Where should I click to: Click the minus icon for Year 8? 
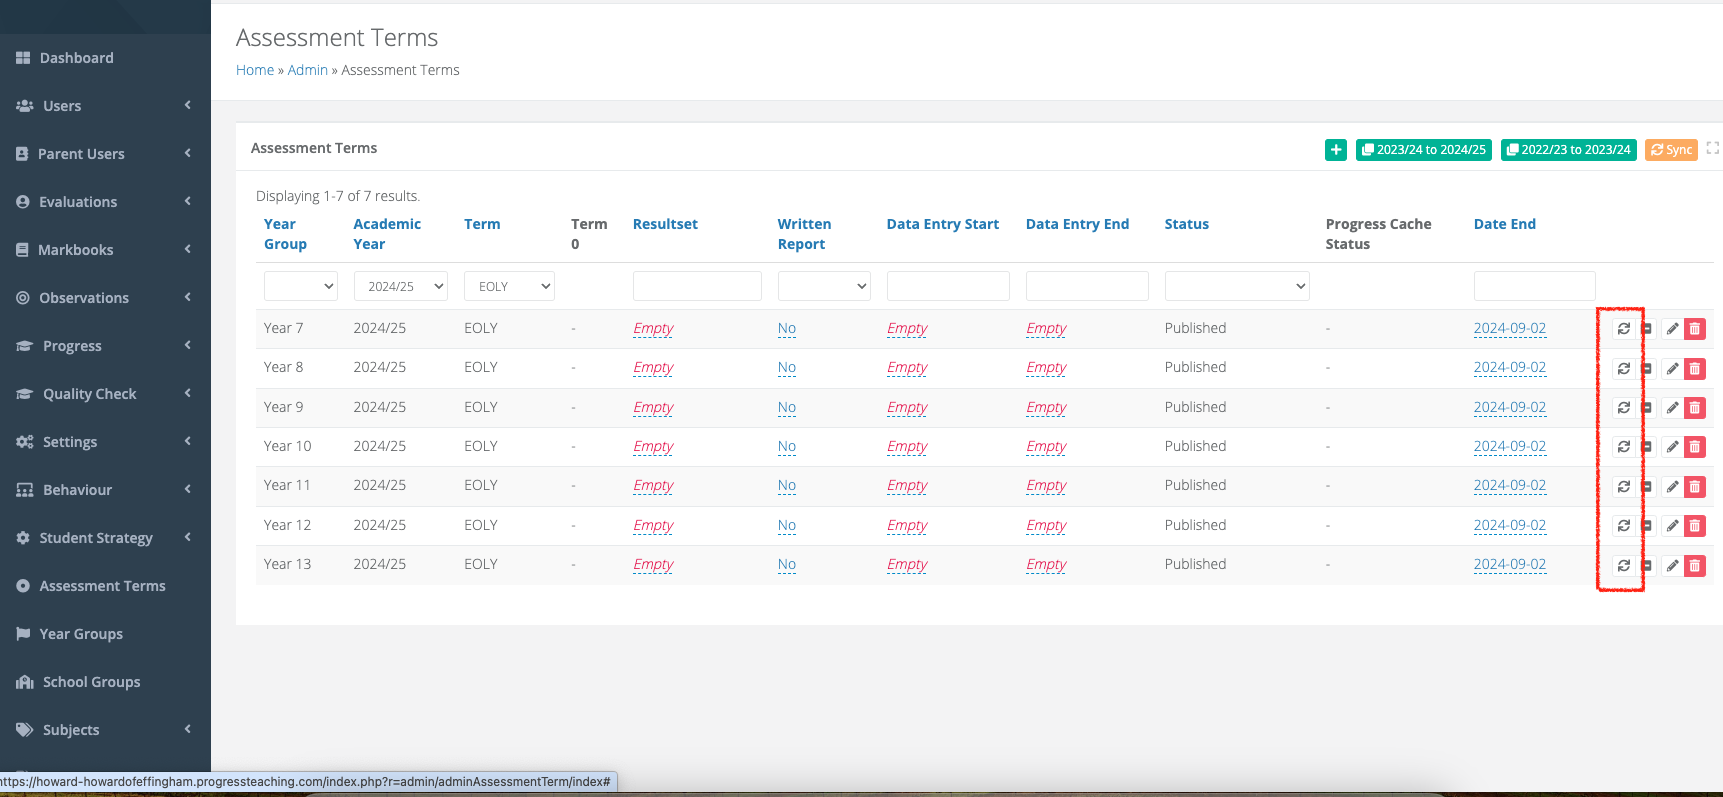click(x=1647, y=369)
